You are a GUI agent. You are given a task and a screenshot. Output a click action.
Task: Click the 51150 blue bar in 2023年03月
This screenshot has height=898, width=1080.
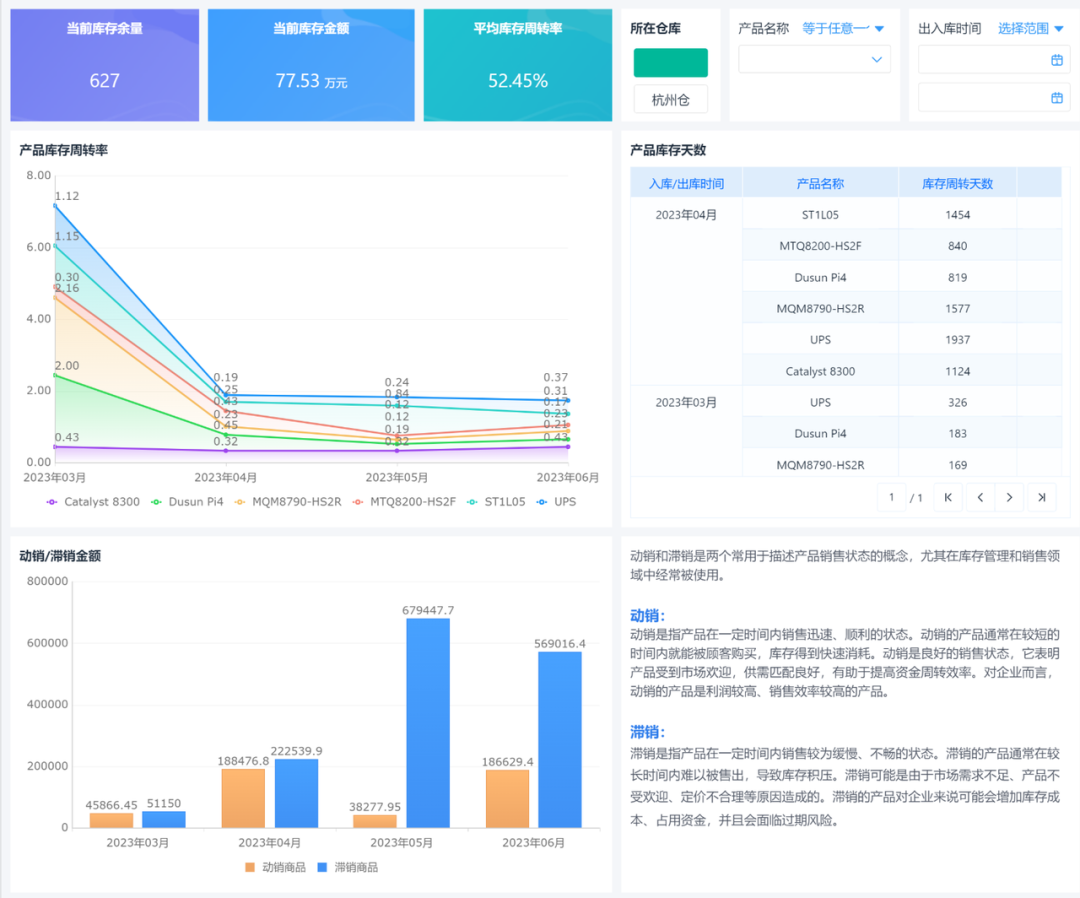(164, 819)
